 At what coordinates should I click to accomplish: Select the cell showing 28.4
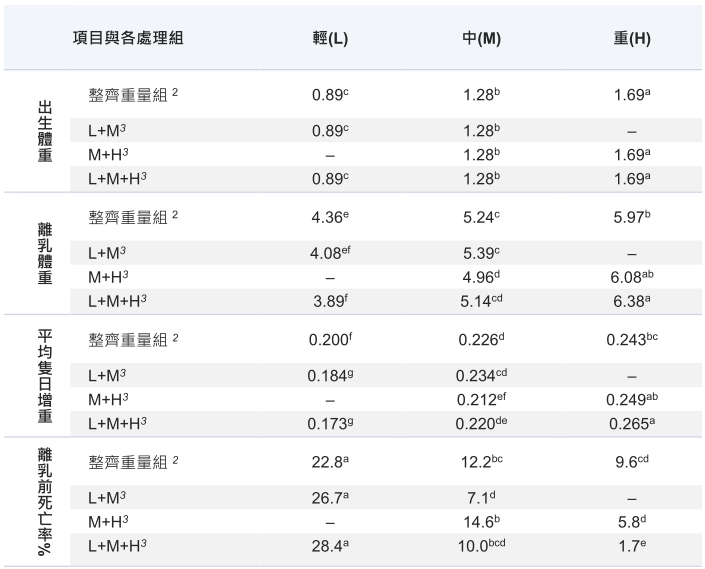click(330, 546)
